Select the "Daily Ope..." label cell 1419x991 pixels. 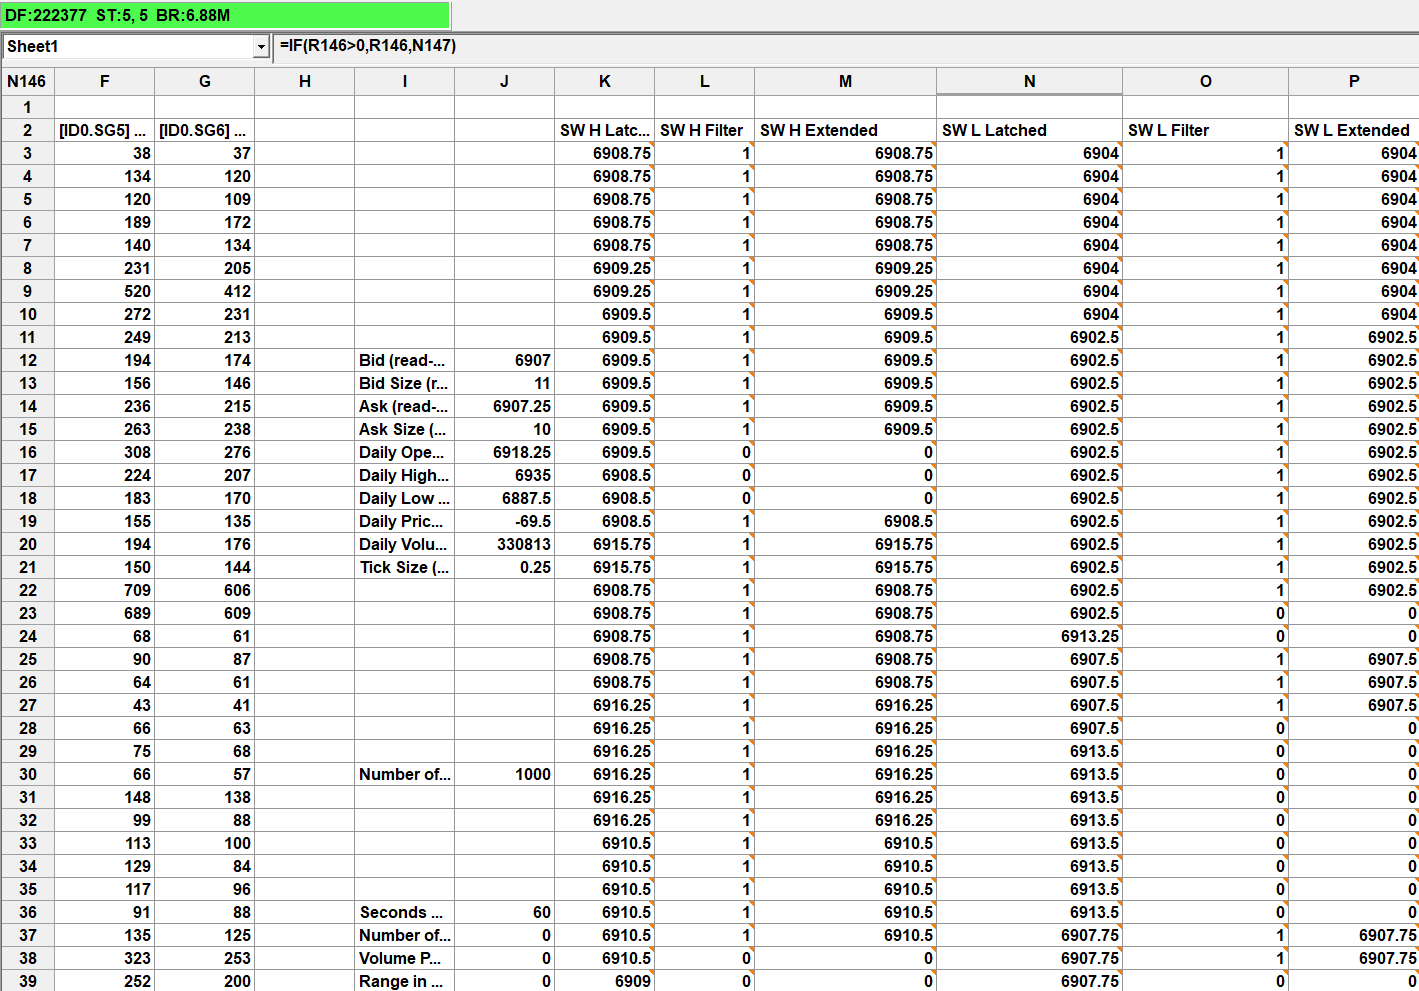pyautogui.click(x=405, y=452)
